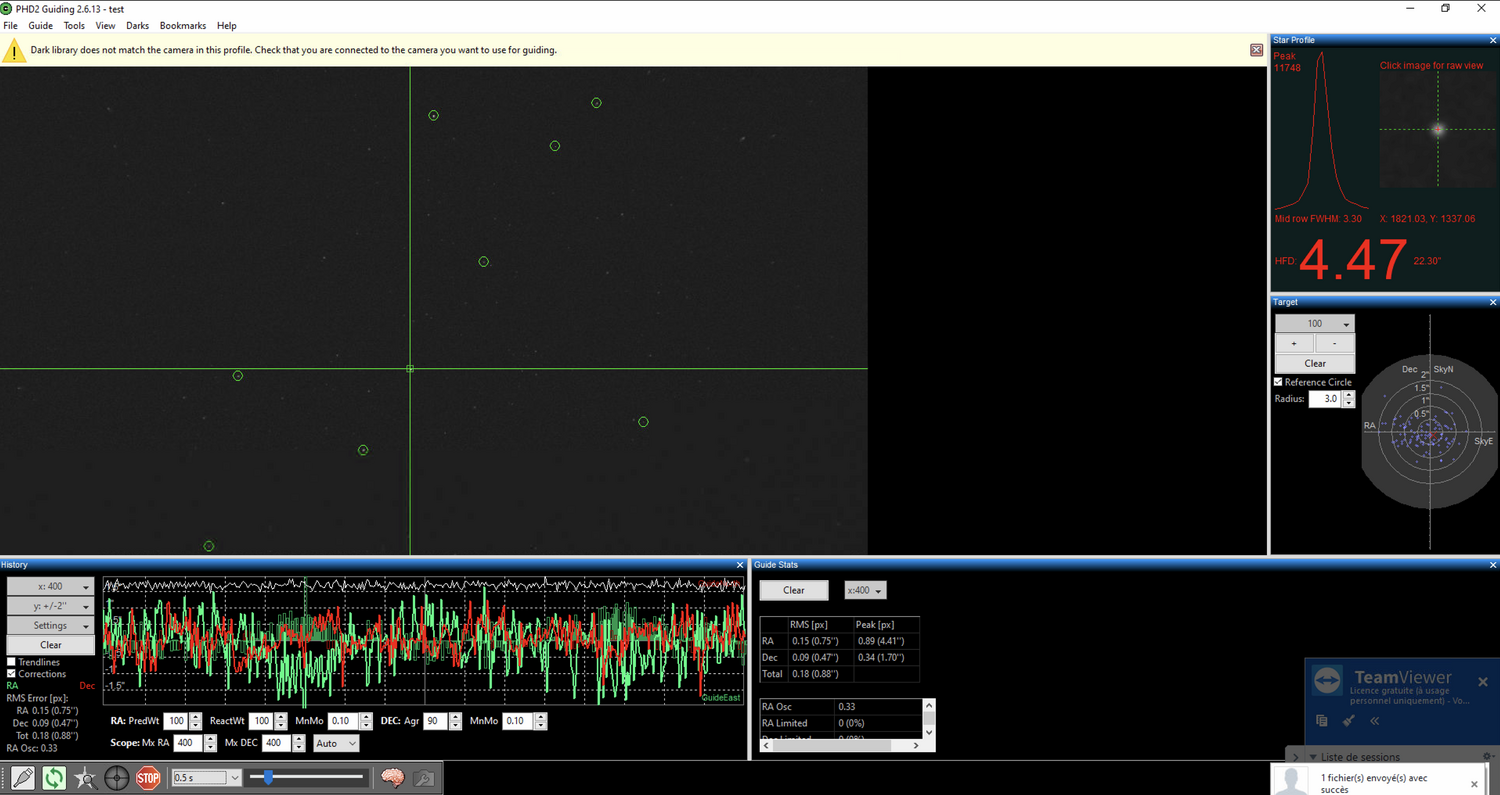The width and height of the screenshot is (1500, 795).
Task: Open the Bookmarks menu
Action: tap(182, 25)
